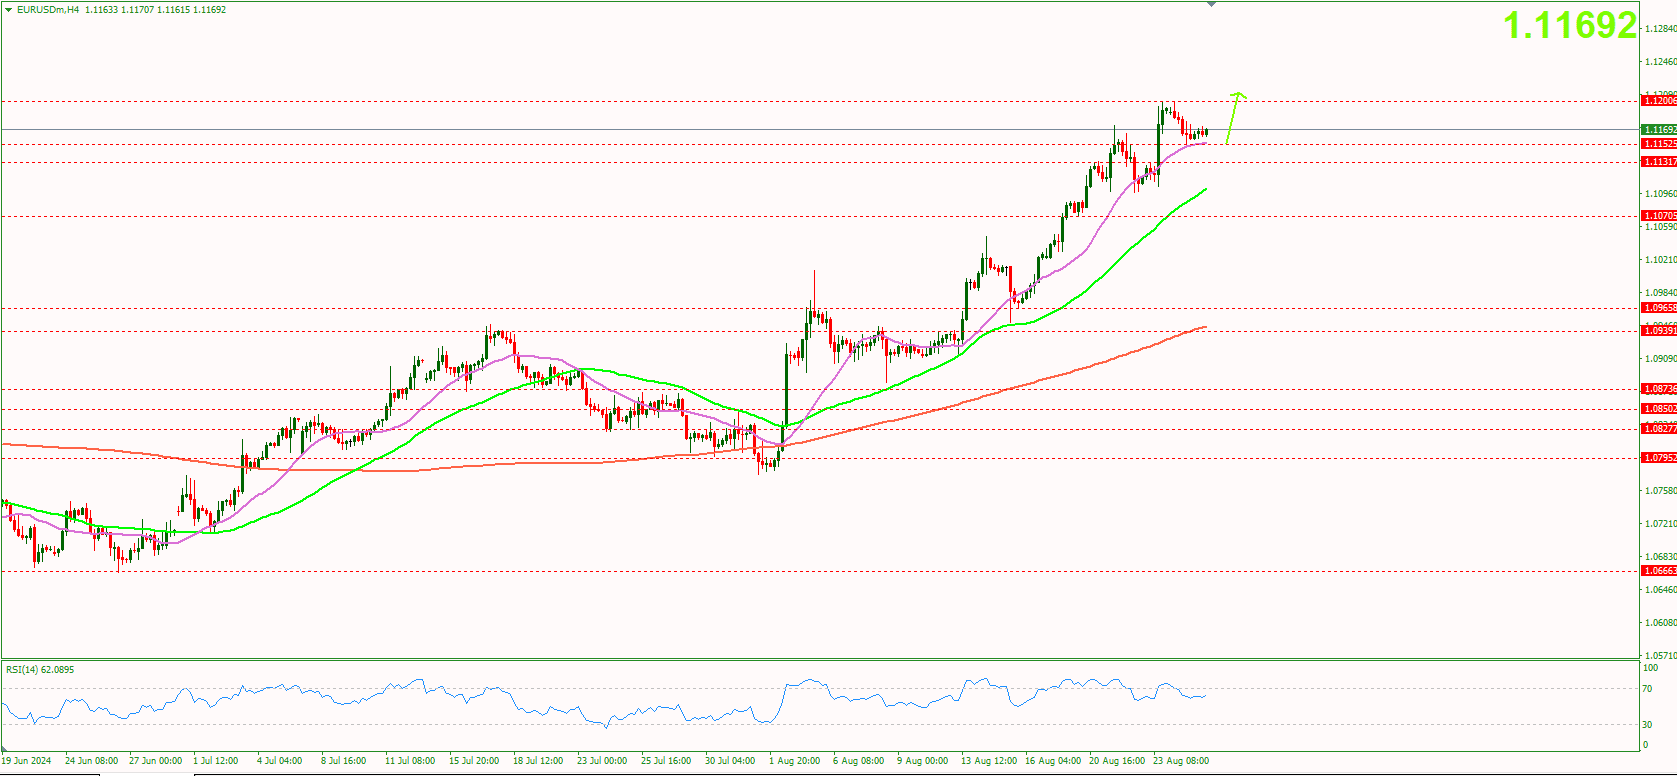Click the RSI scale value 70

(1647, 690)
